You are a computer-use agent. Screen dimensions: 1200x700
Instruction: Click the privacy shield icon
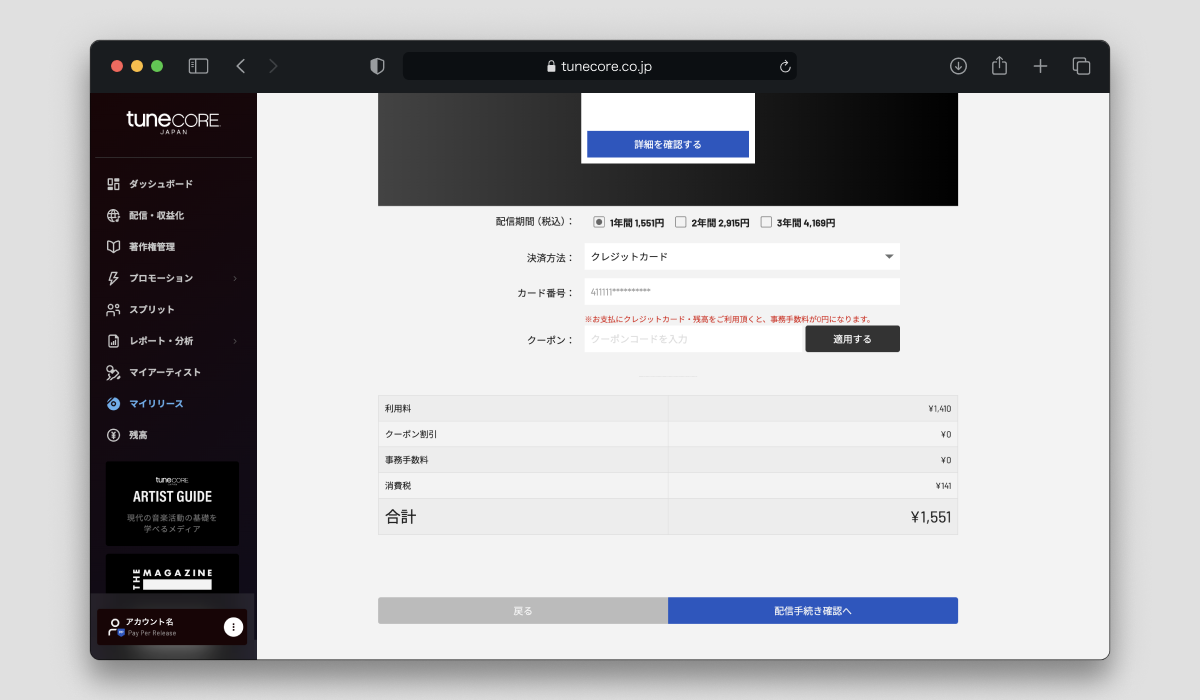coord(377,66)
